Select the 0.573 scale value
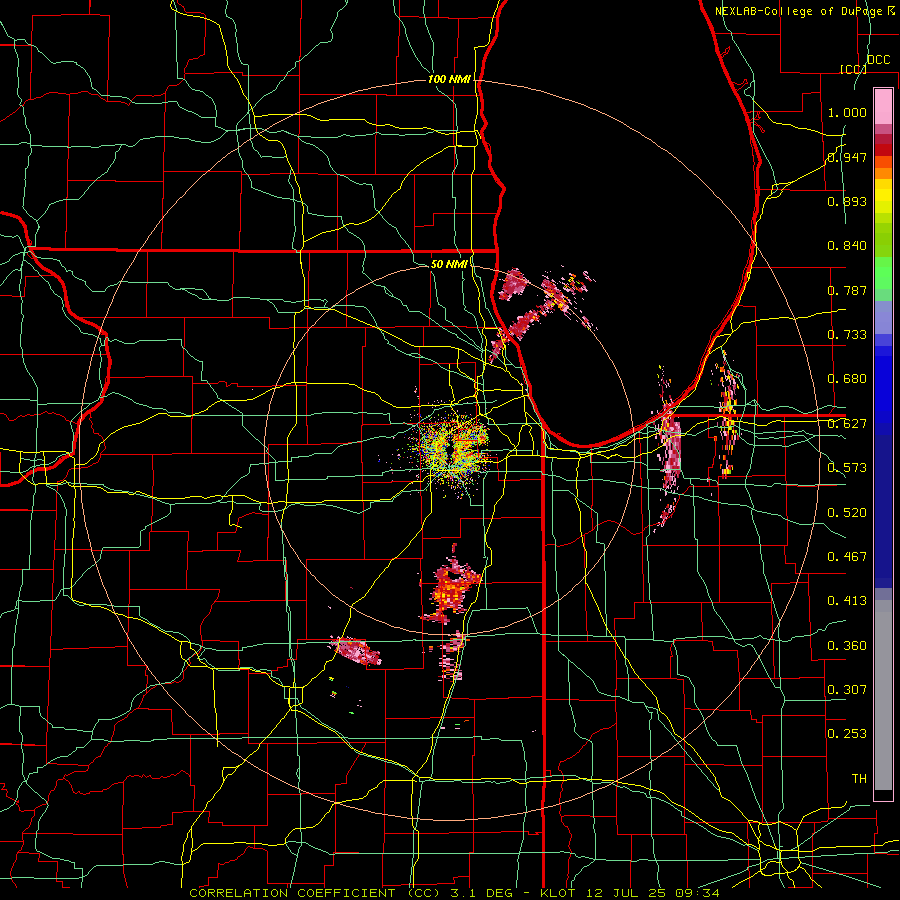The height and width of the screenshot is (900, 900). coord(847,468)
